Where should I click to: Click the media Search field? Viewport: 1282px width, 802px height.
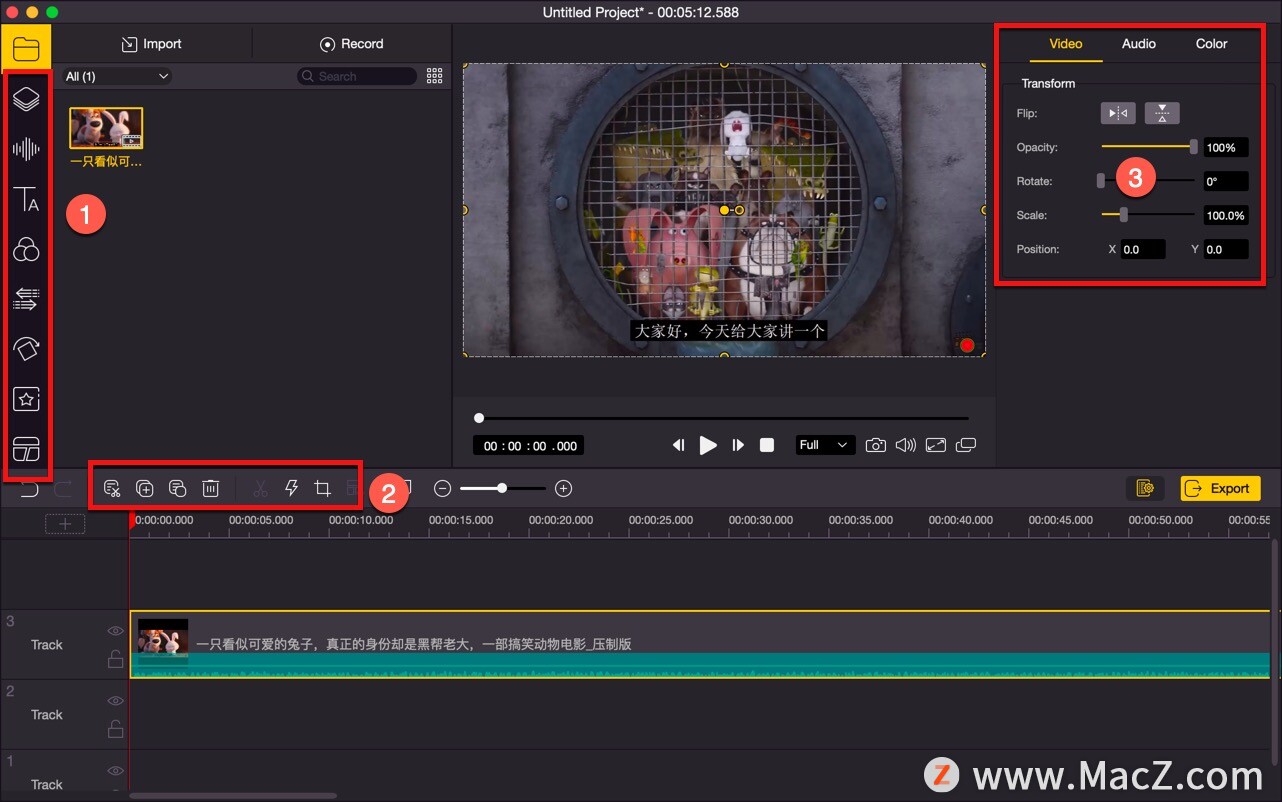[x=357, y=76]
